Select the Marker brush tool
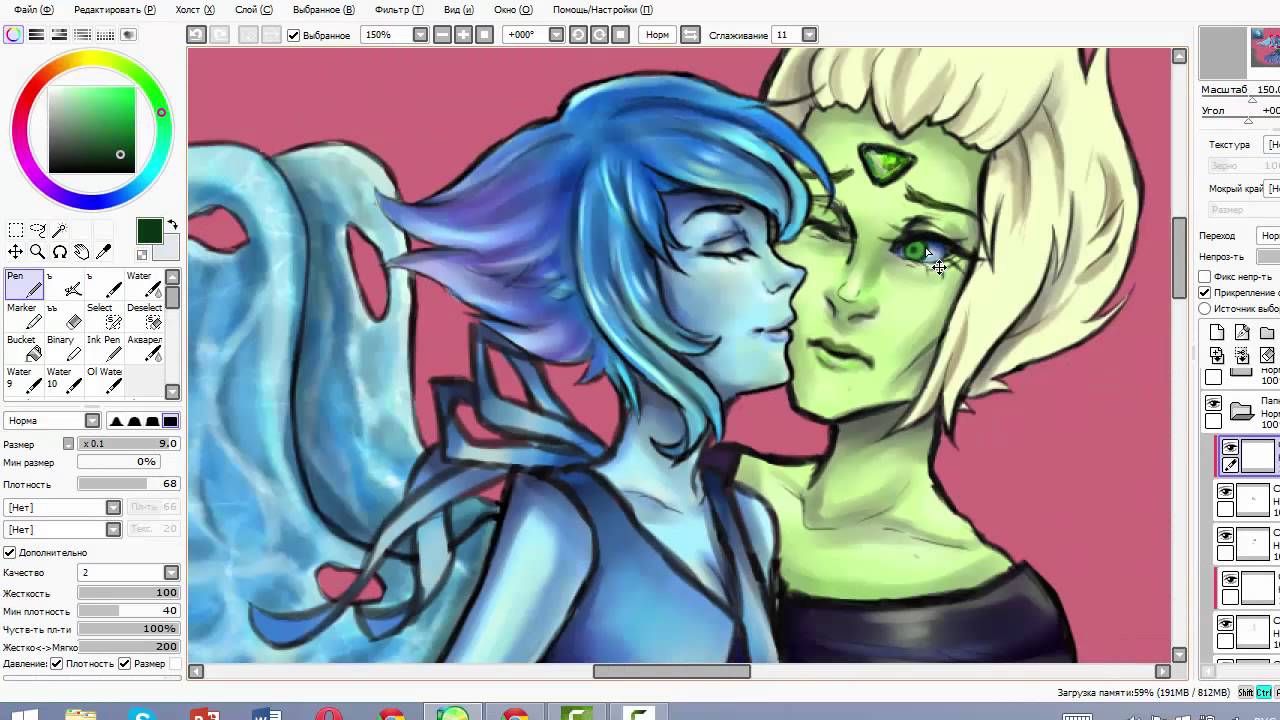 pyautogui.click(x=24, y=318)
